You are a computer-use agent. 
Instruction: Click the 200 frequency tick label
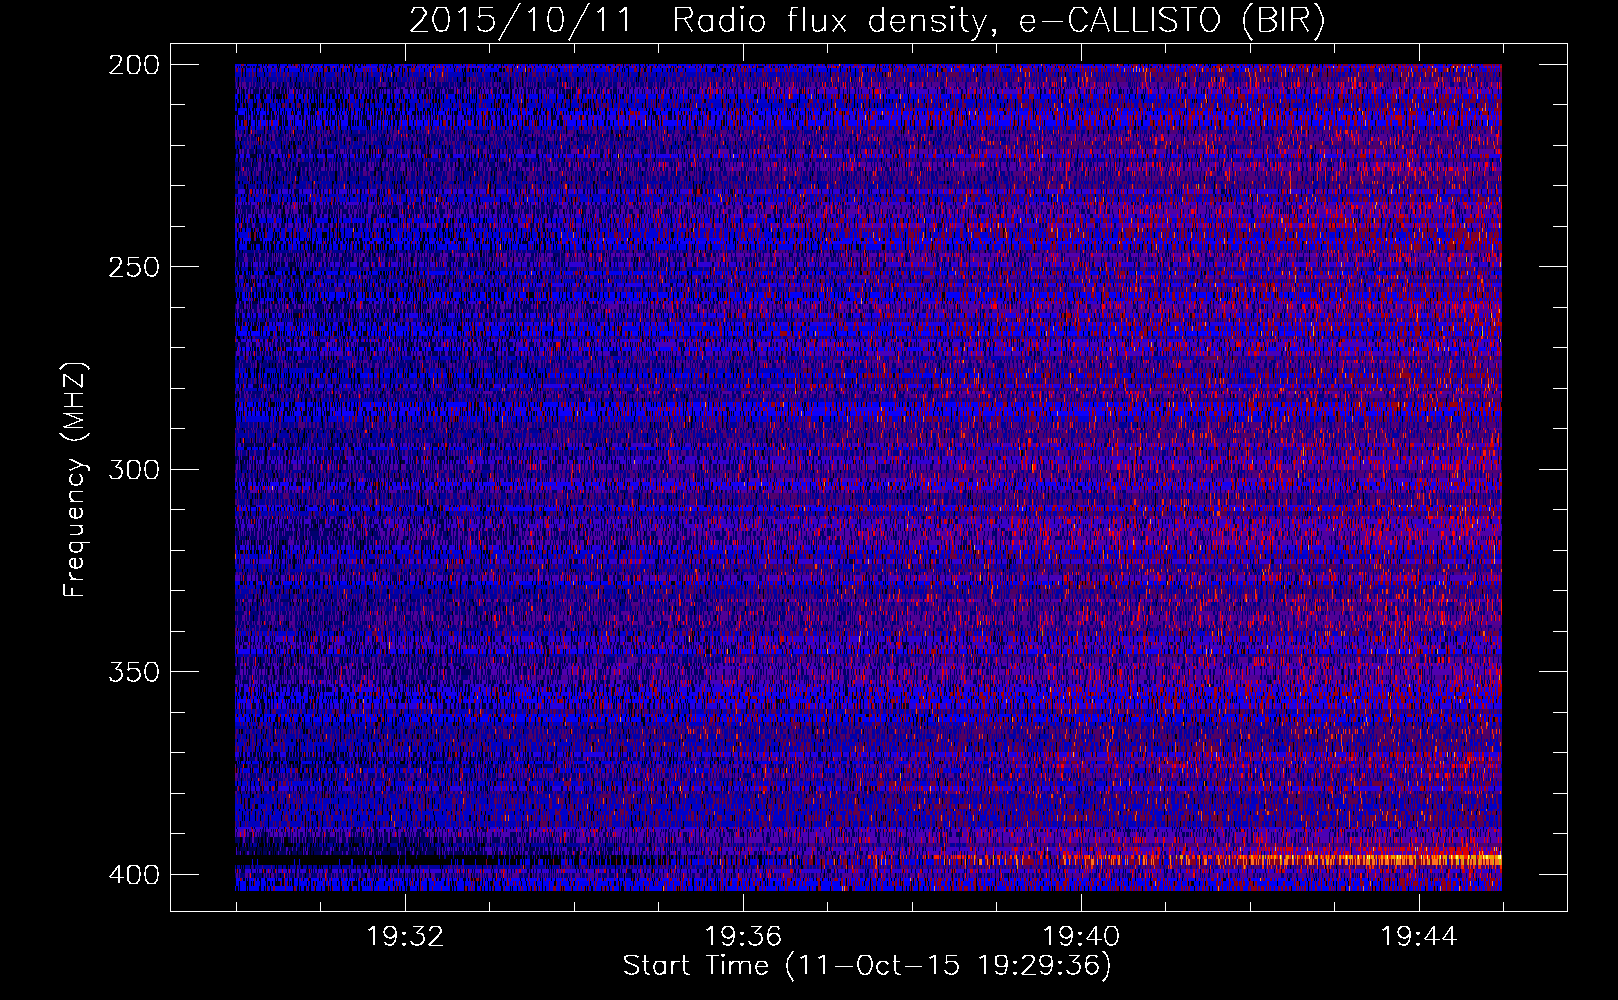coord(133,65)
